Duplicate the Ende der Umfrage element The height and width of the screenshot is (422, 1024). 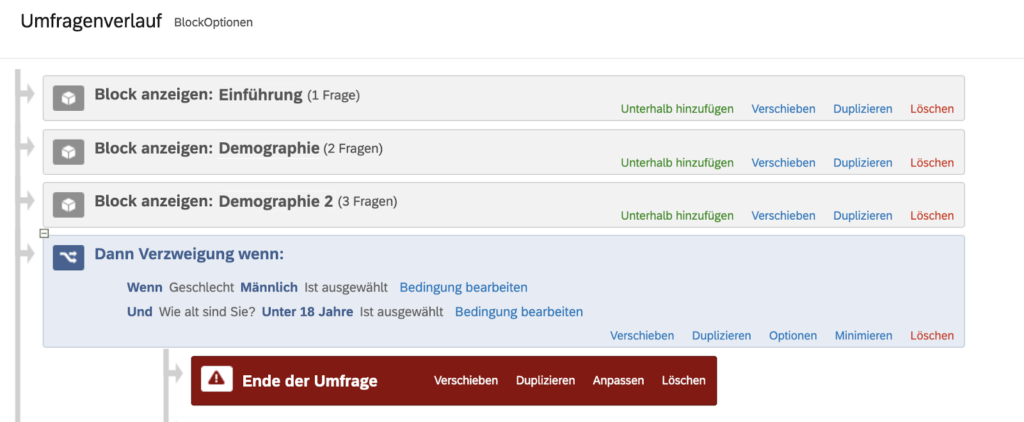pyautogui.click(x=545, y=380)
